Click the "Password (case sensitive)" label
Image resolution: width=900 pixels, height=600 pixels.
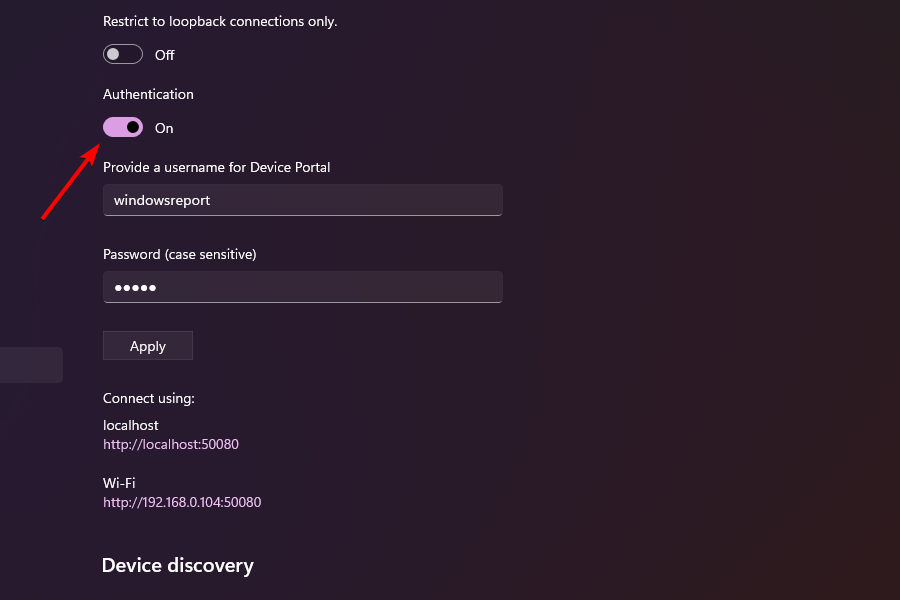[180, 254]
